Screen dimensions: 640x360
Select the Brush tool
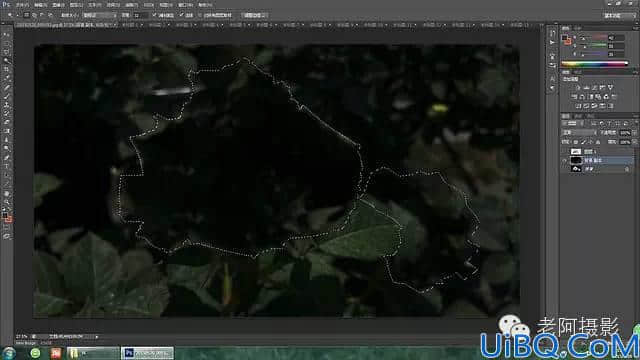click(6, 96)
